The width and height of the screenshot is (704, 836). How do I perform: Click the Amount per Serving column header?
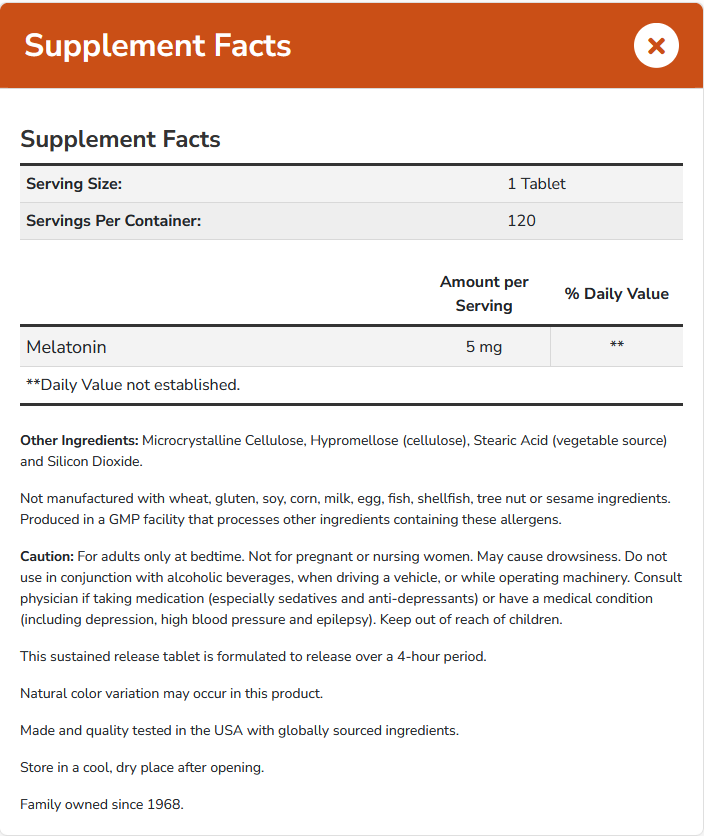pos(484,294)
